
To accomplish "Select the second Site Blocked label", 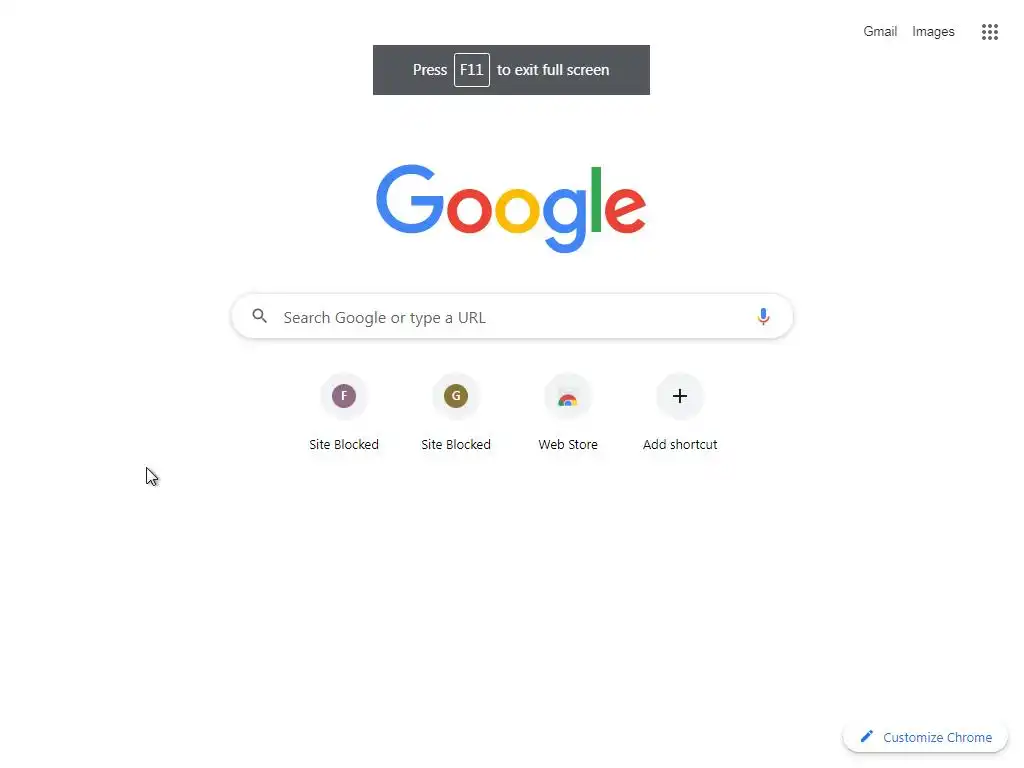I will click(456, 445).
